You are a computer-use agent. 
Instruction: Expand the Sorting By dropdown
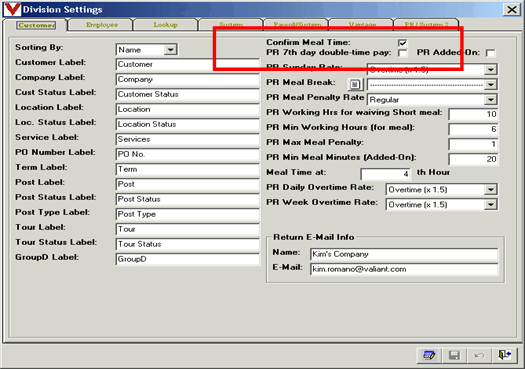[170, 50]
